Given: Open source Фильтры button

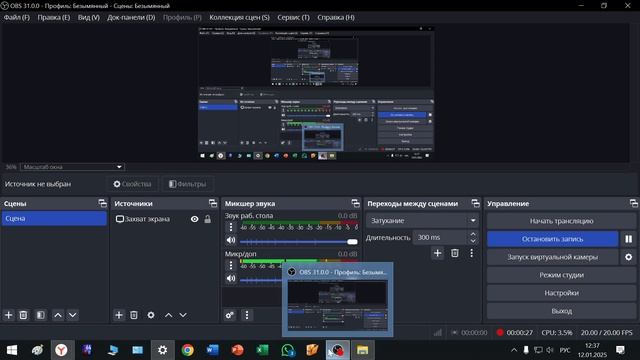Looking at the screenshot, I should pos(187,184).
